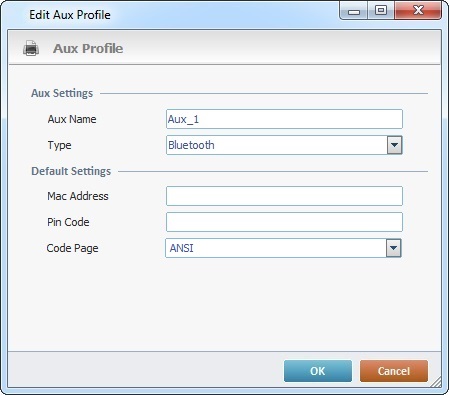449x395 pixels.
Task: Click the Aux Name label
Action: point(72,119)
